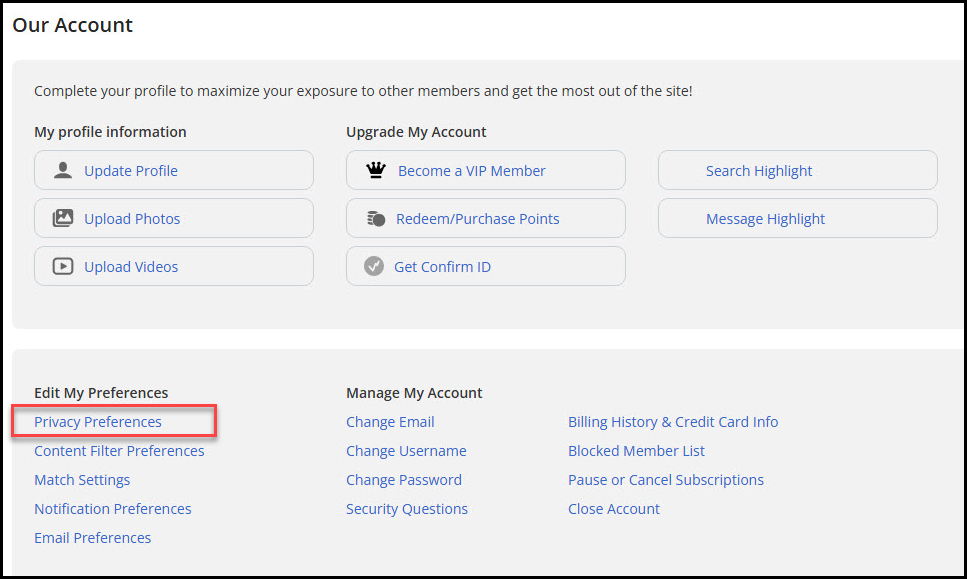Select Change Username link
Image resolution: width=967 pixels, height=579 pixels.
tap(406, 451)
